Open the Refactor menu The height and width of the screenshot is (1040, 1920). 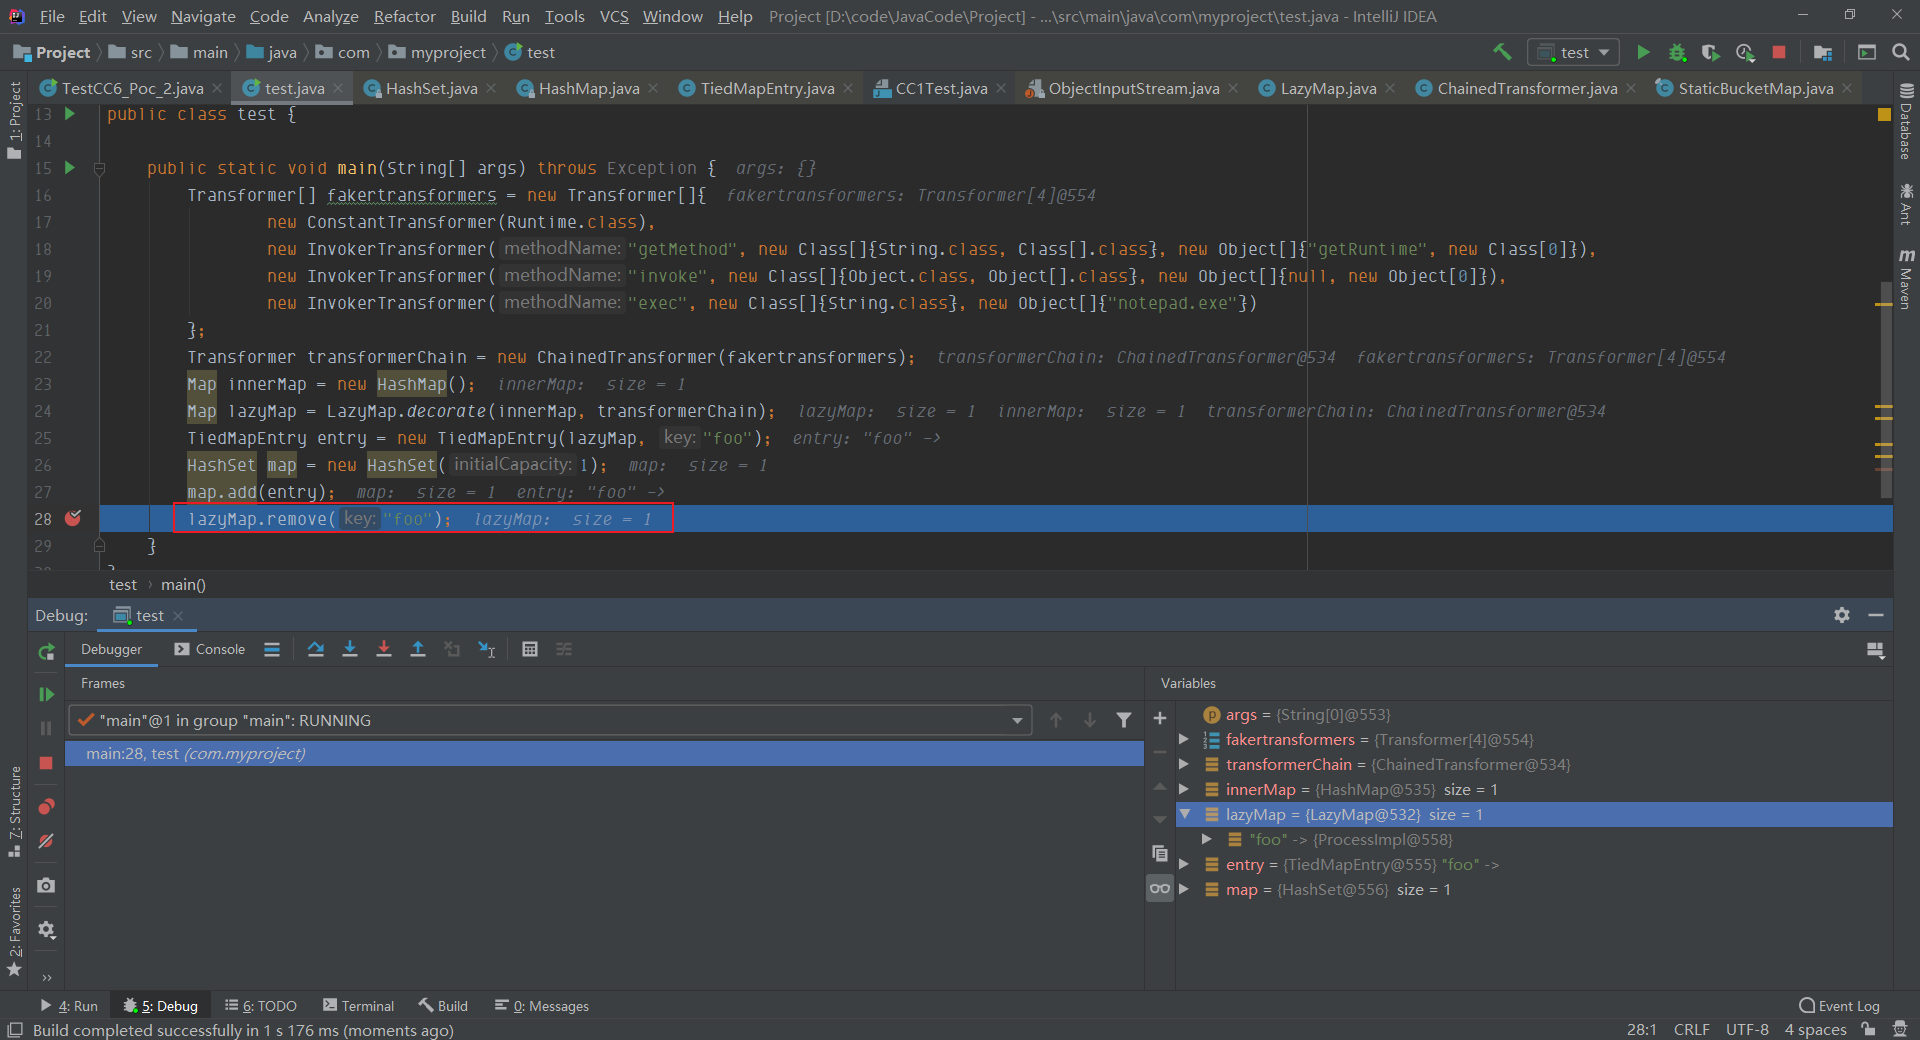(x=404, y=16)
